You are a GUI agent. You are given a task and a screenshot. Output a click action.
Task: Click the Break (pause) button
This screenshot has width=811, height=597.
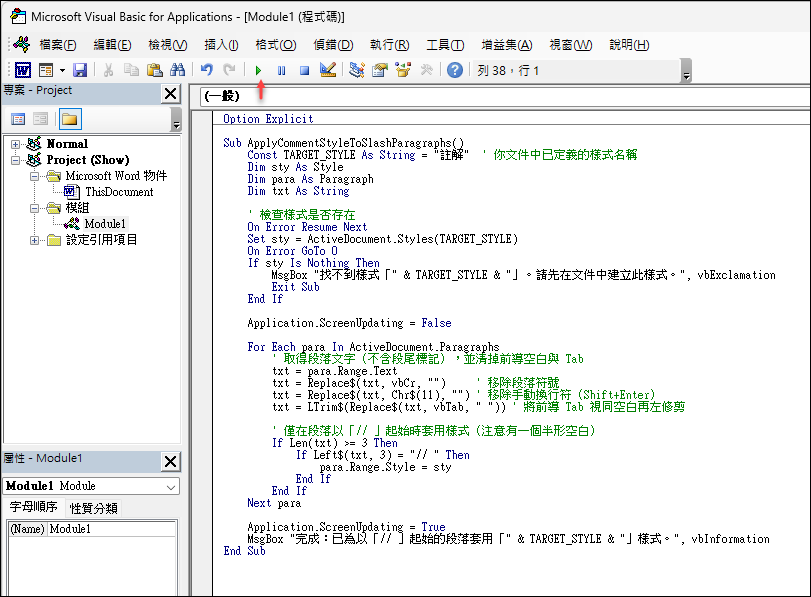pyautogui.click(x=281, y=70)
